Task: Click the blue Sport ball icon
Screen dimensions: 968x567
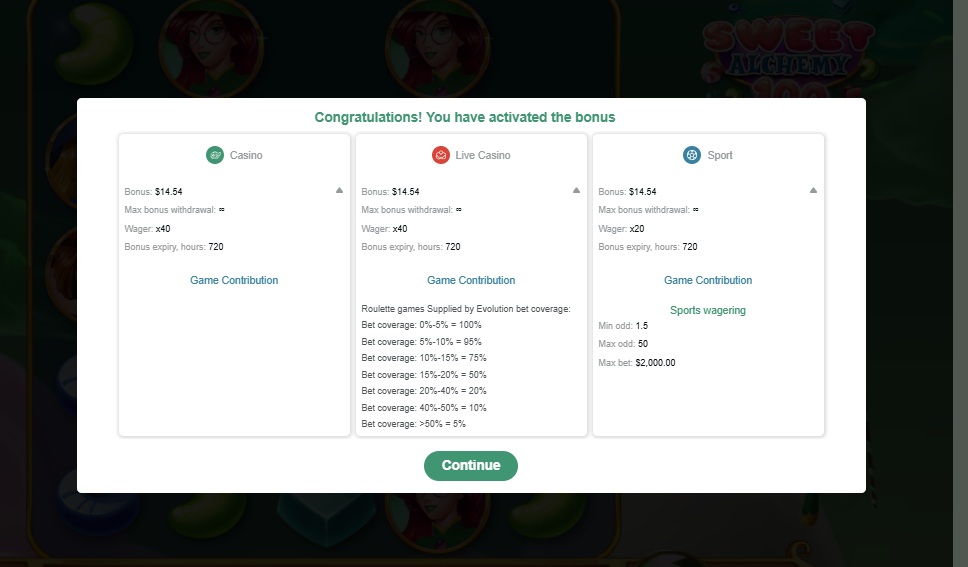Action: point(692,155)
